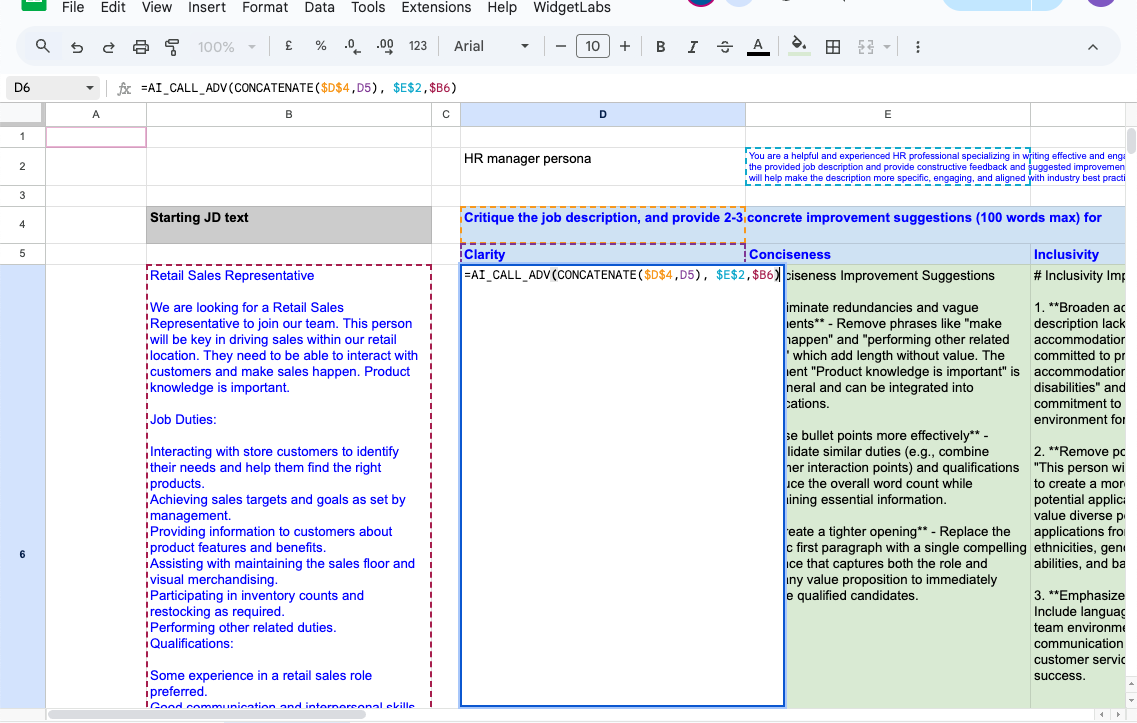Select column D header

[x=603, y=115]
